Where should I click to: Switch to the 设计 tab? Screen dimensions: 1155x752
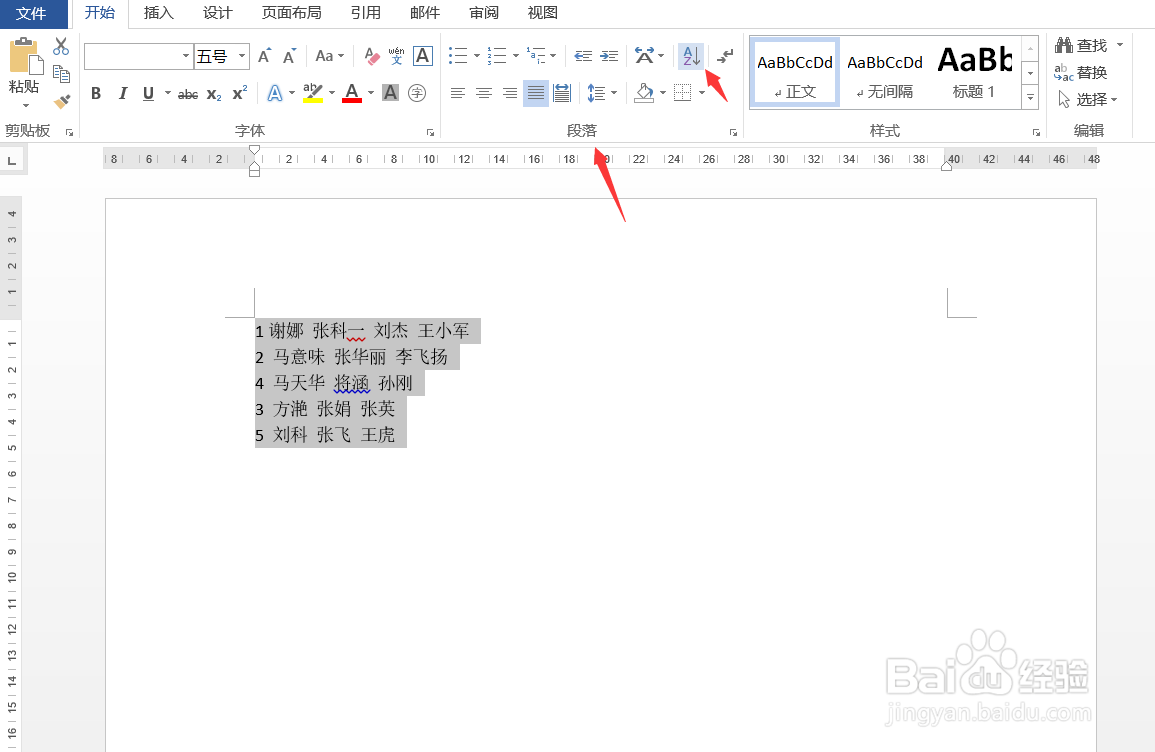(x=217, y=13)
